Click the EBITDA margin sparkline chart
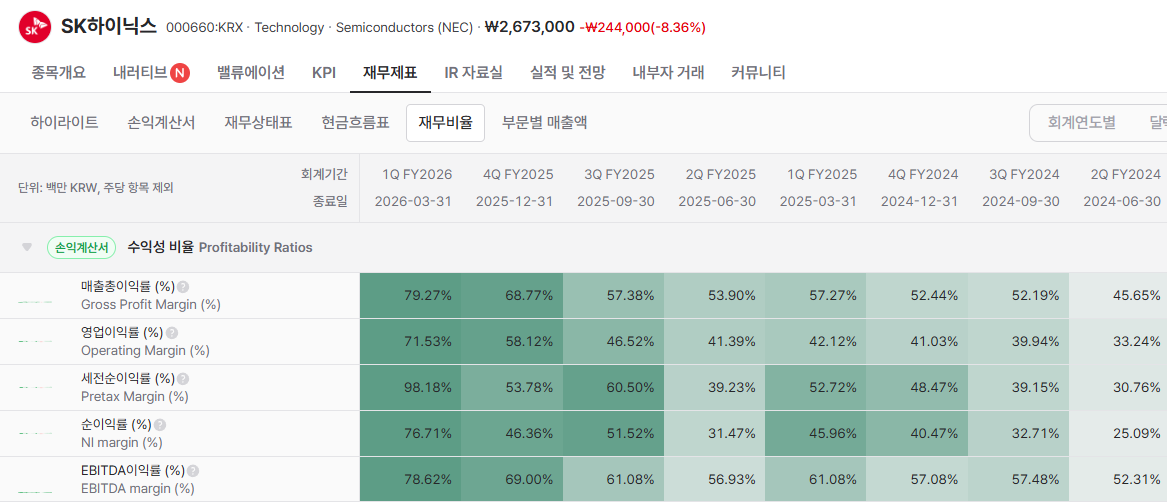This screenshot has width=1167, height=502. [x=36, y=492]
